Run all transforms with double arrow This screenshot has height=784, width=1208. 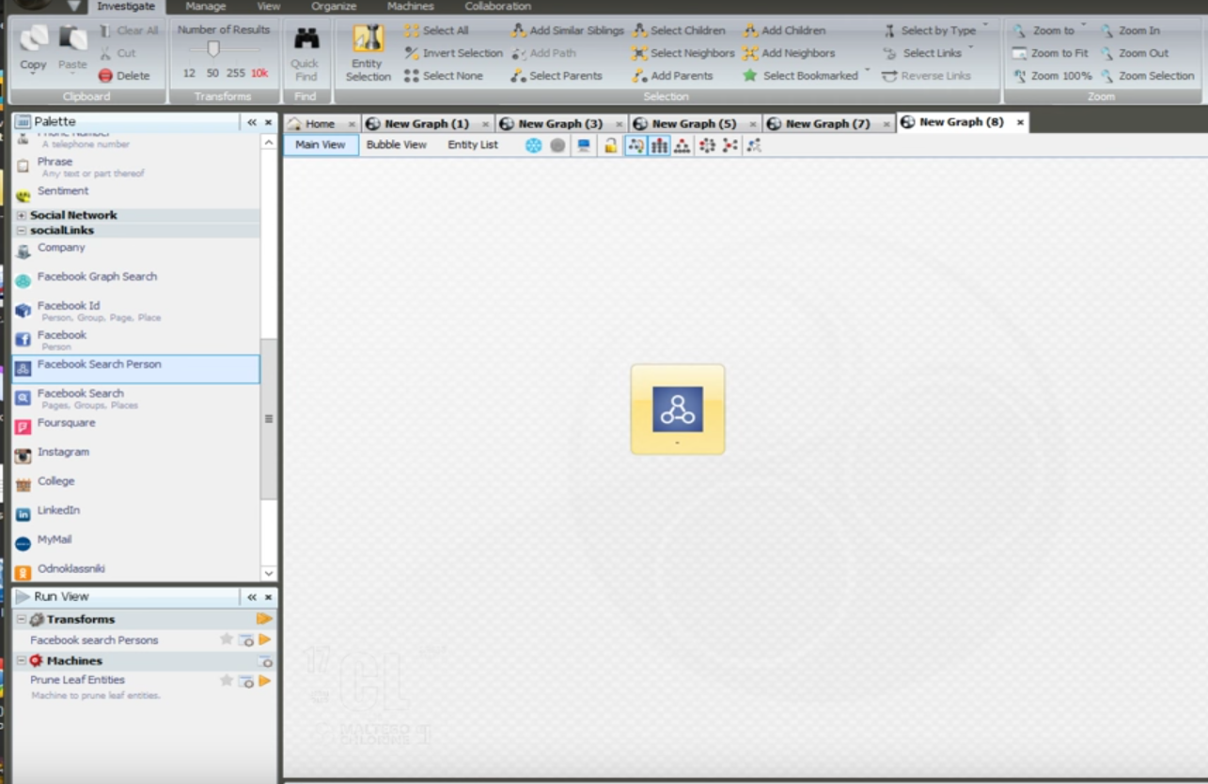pos(264,619)
